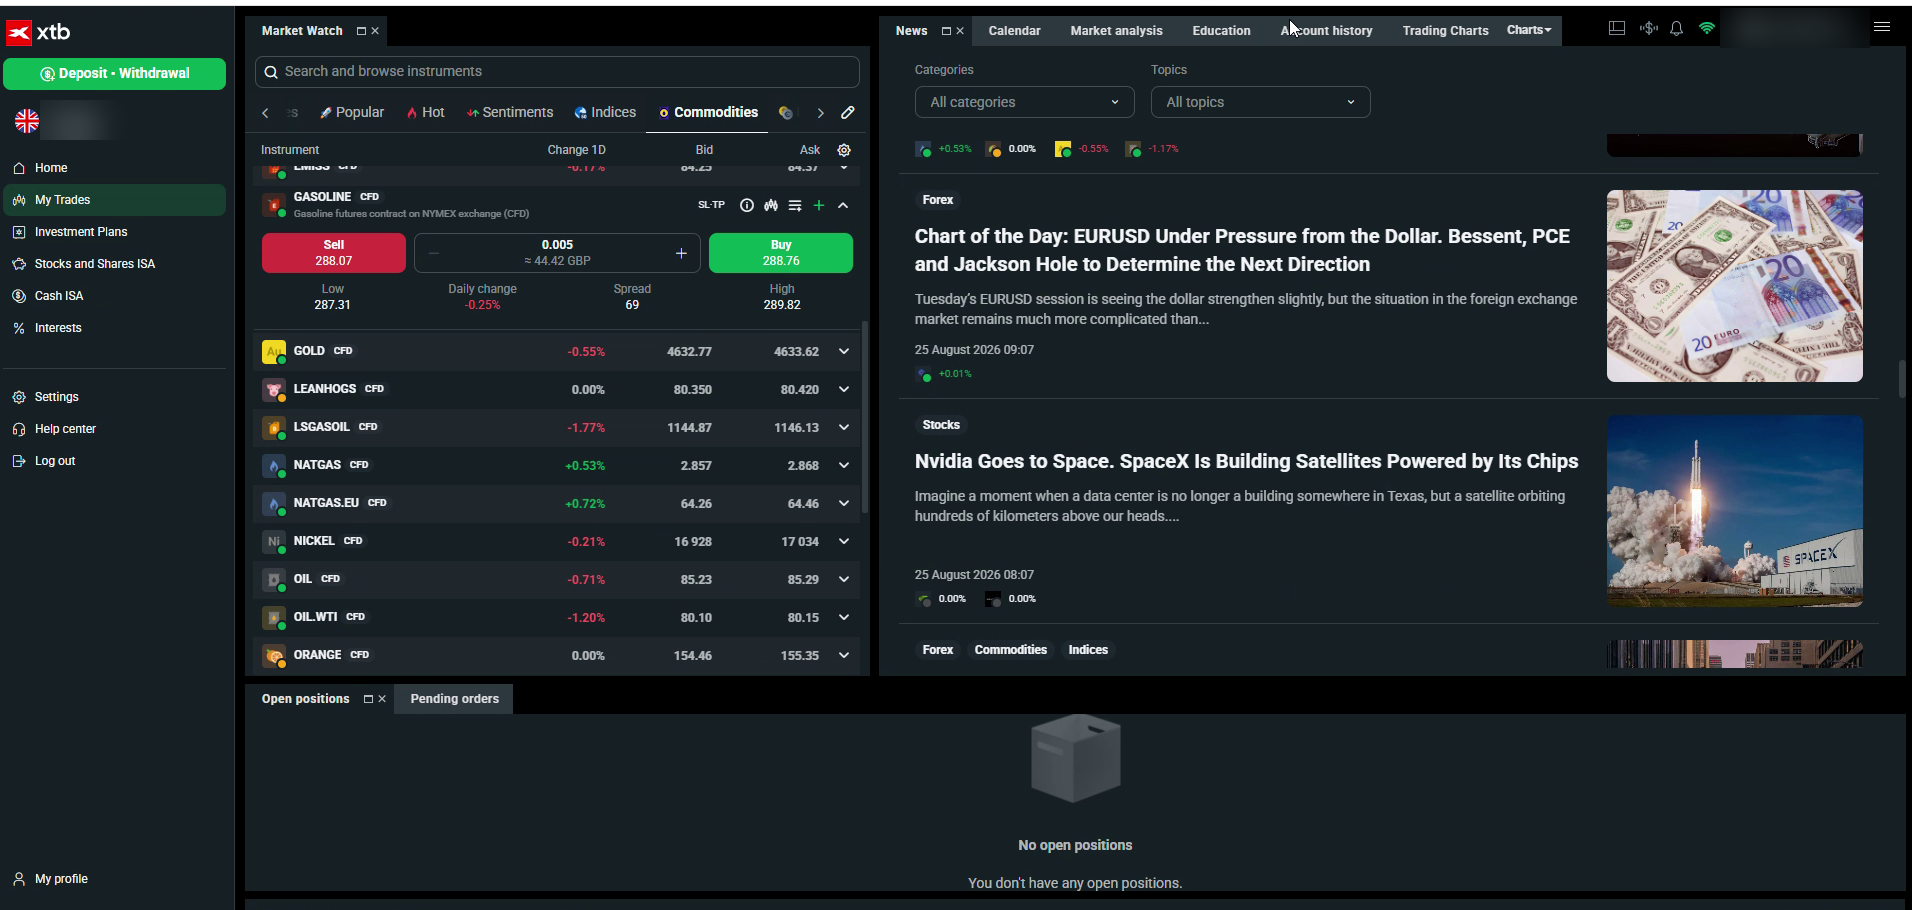Open the notifications bell

pyautogui.click(x=1677, y=29)
